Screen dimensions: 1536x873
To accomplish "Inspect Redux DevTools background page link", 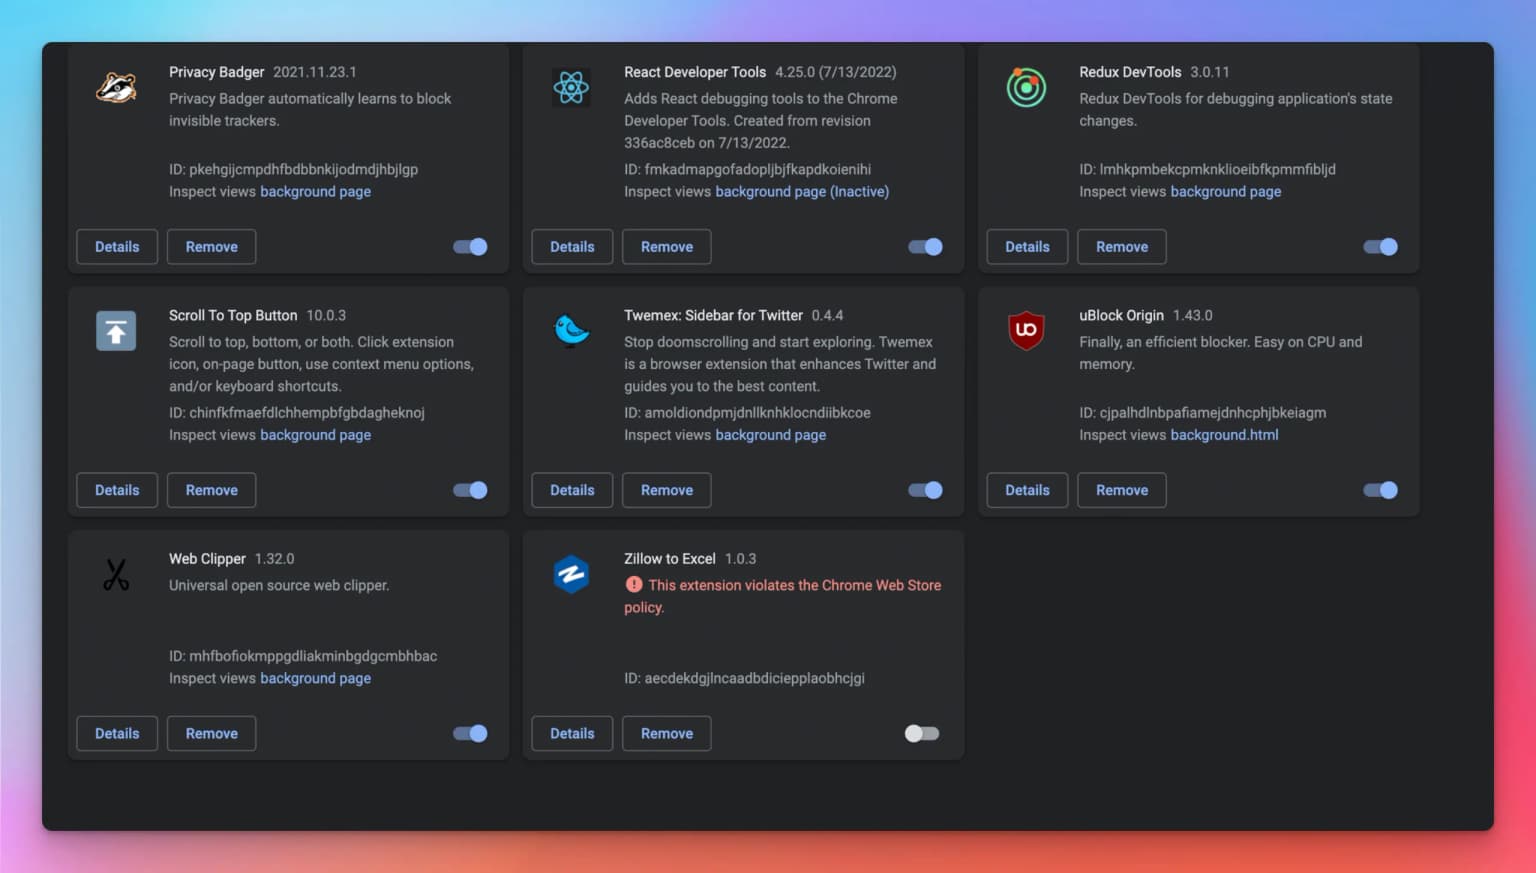I will [1225, 192].
